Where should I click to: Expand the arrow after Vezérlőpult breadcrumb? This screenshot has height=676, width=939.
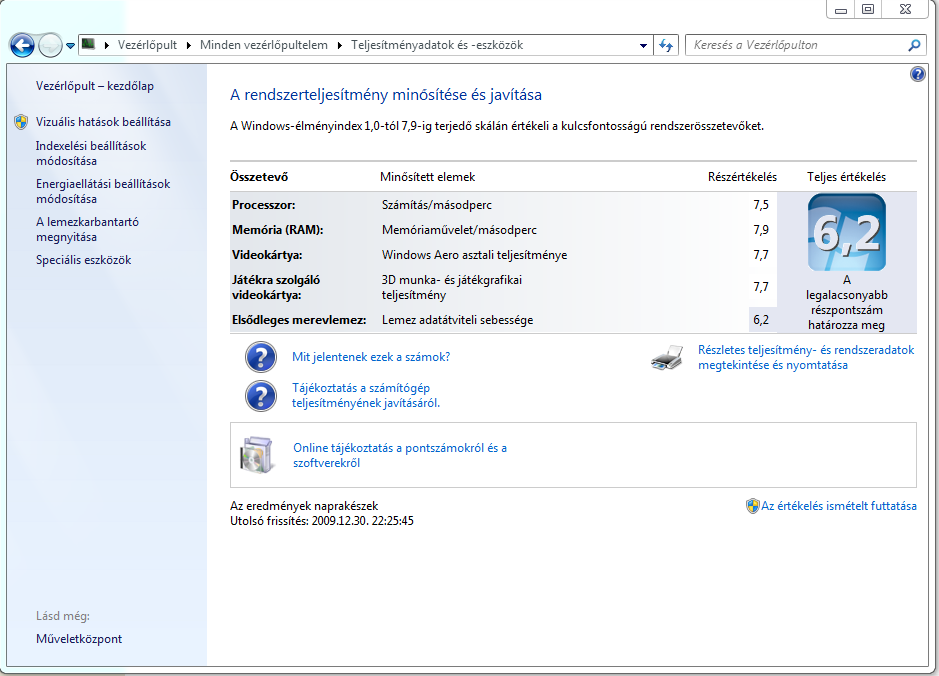tap(189, 46)
